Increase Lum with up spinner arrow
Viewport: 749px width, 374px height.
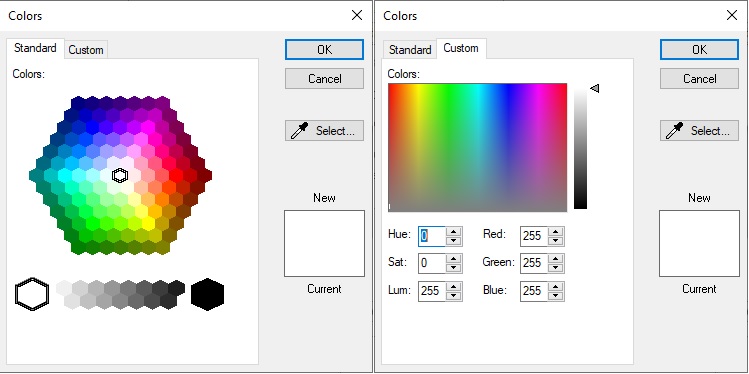(454, 286)
